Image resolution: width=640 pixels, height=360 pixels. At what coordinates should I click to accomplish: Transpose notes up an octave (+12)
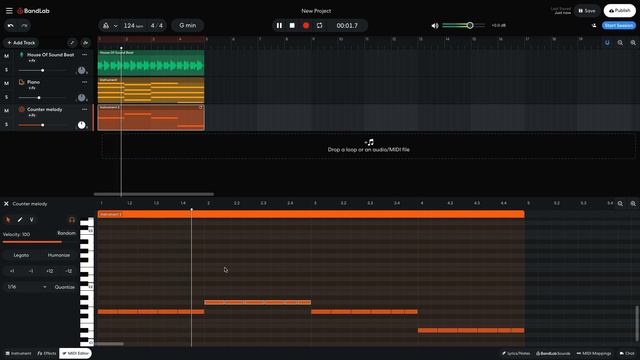[49, 271]
